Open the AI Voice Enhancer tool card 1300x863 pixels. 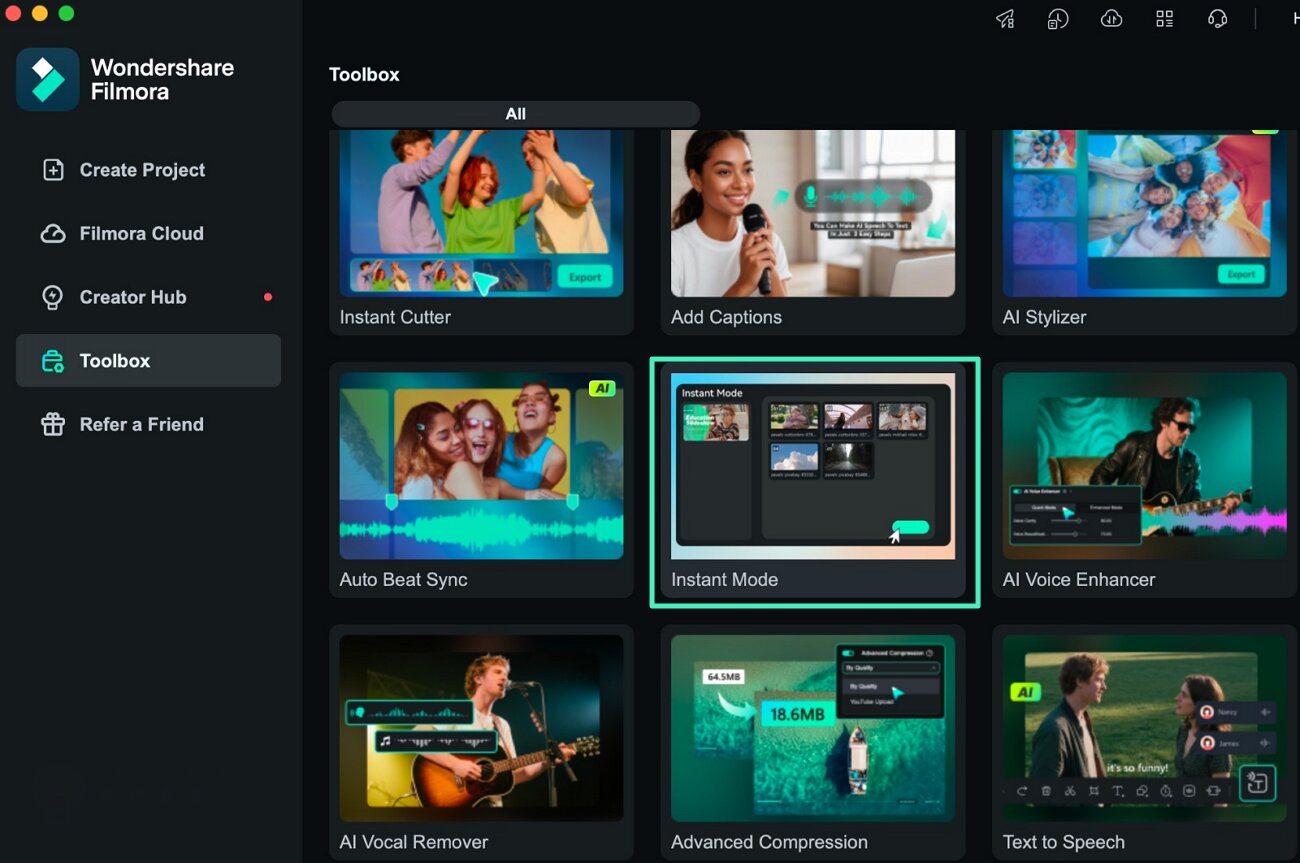(x=1145, y=480)
